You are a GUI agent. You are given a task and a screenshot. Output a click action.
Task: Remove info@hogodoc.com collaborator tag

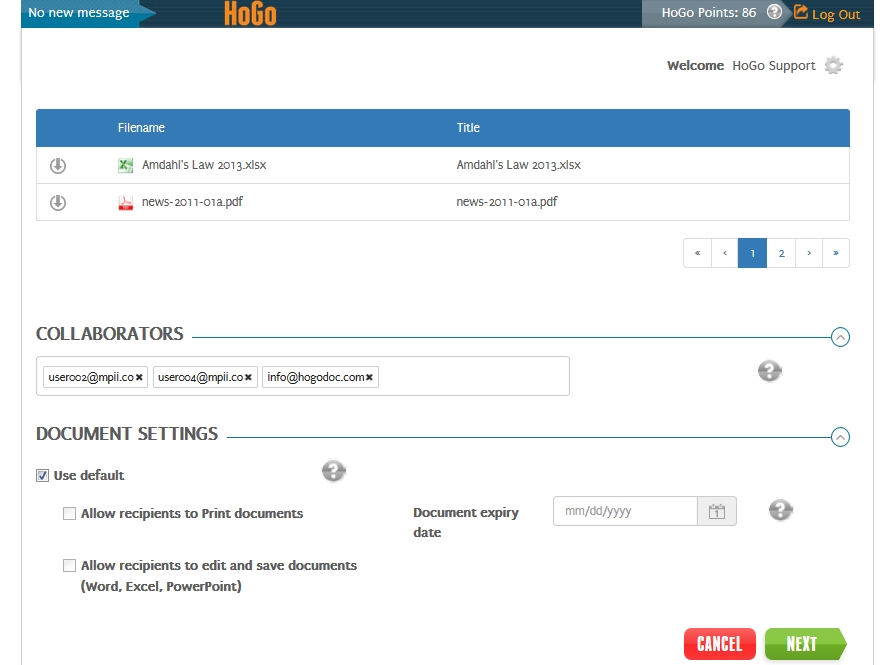coord(369,377)
